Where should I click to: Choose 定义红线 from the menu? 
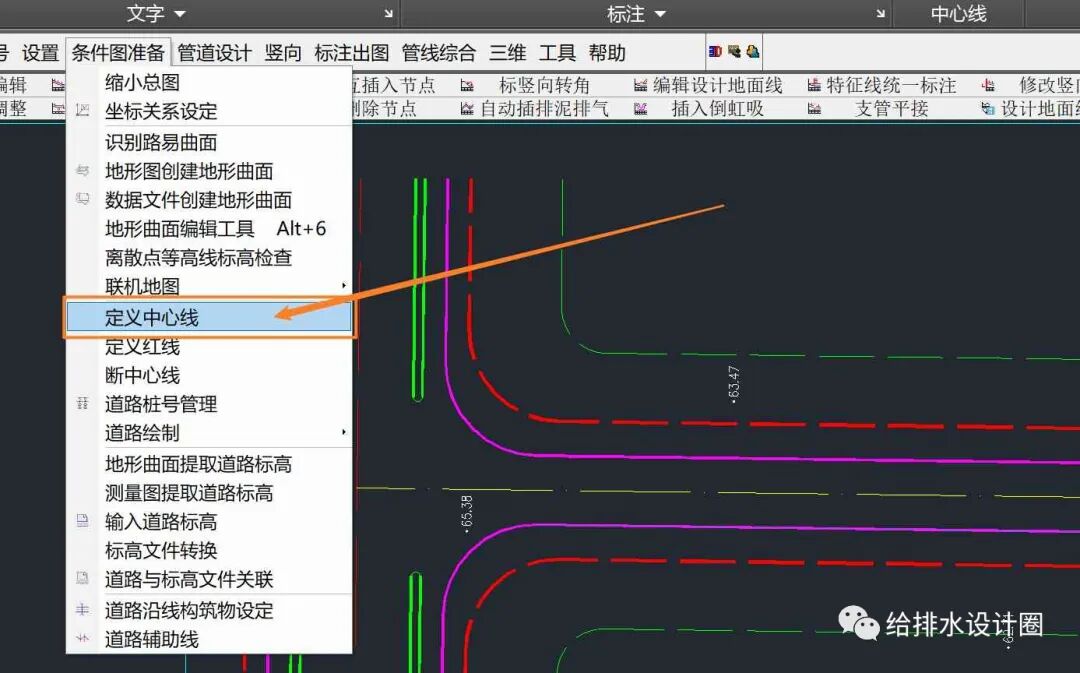pyautogui.click(x=209, y=346)
